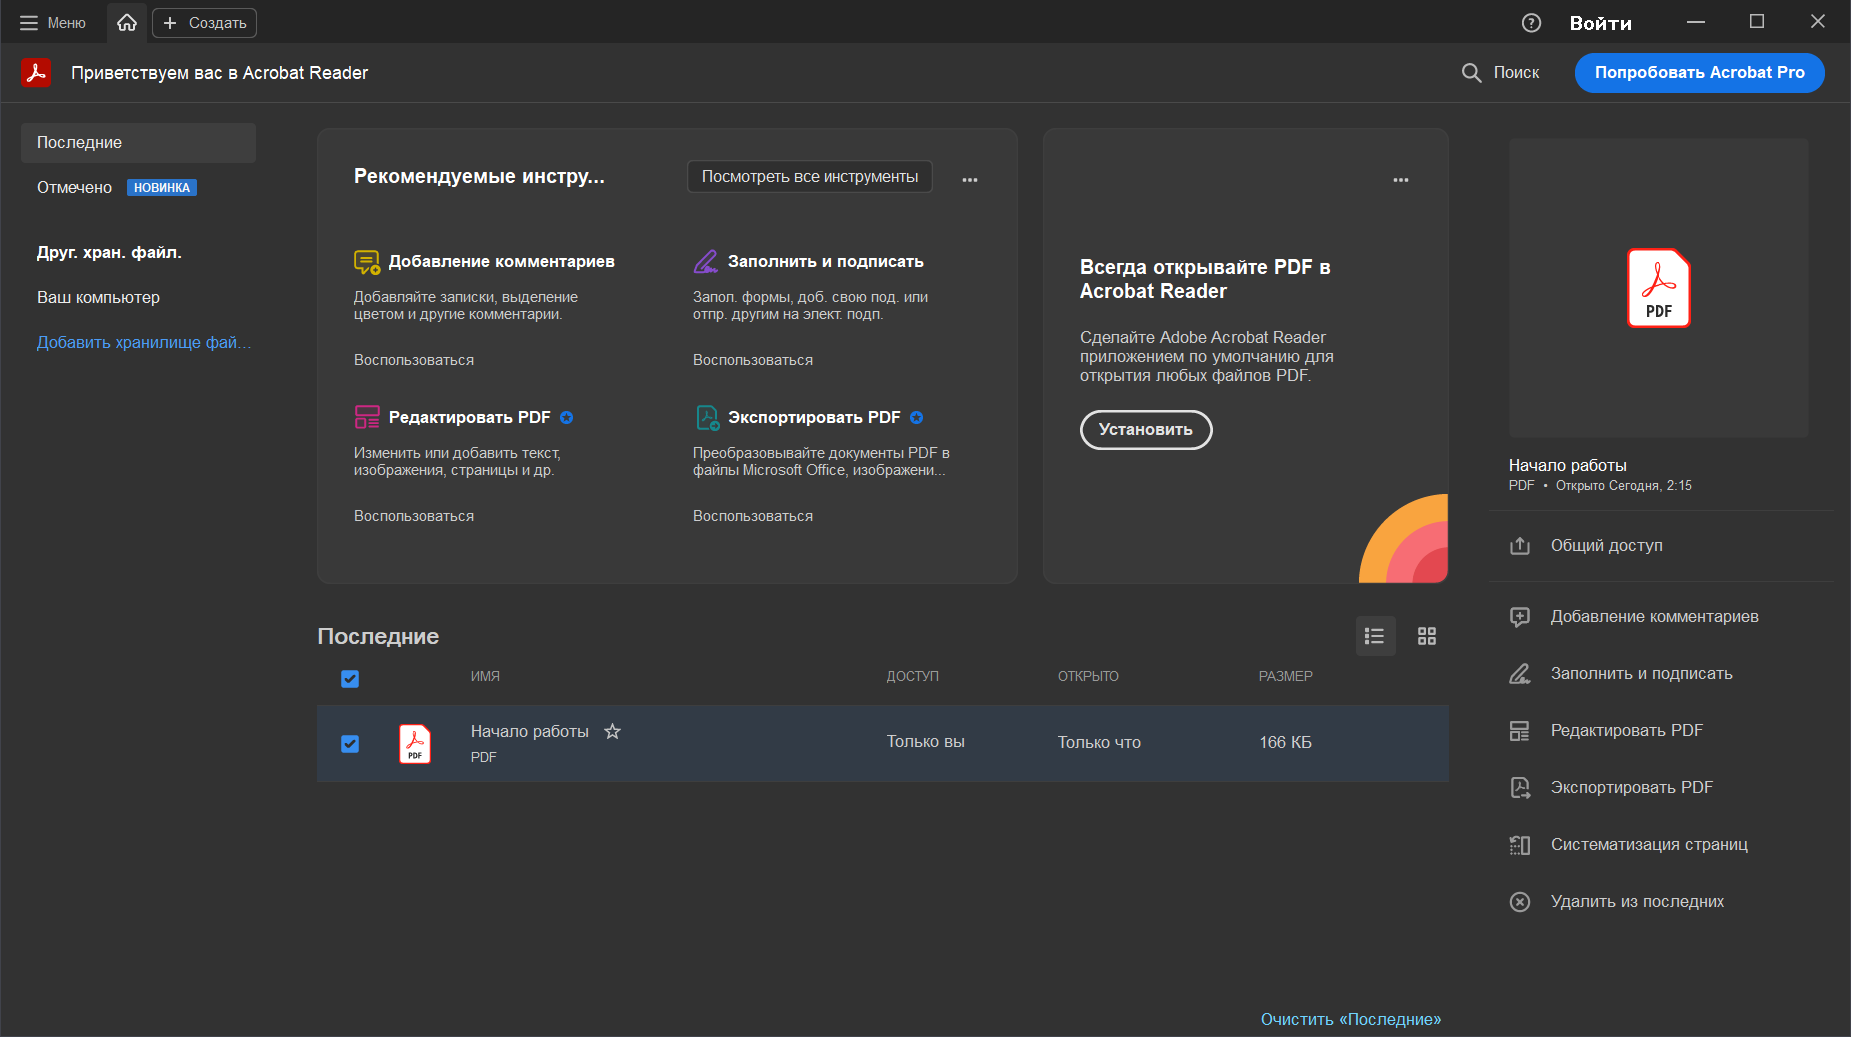Click Очистить «Последние» link

(x=1350, y=1019)
